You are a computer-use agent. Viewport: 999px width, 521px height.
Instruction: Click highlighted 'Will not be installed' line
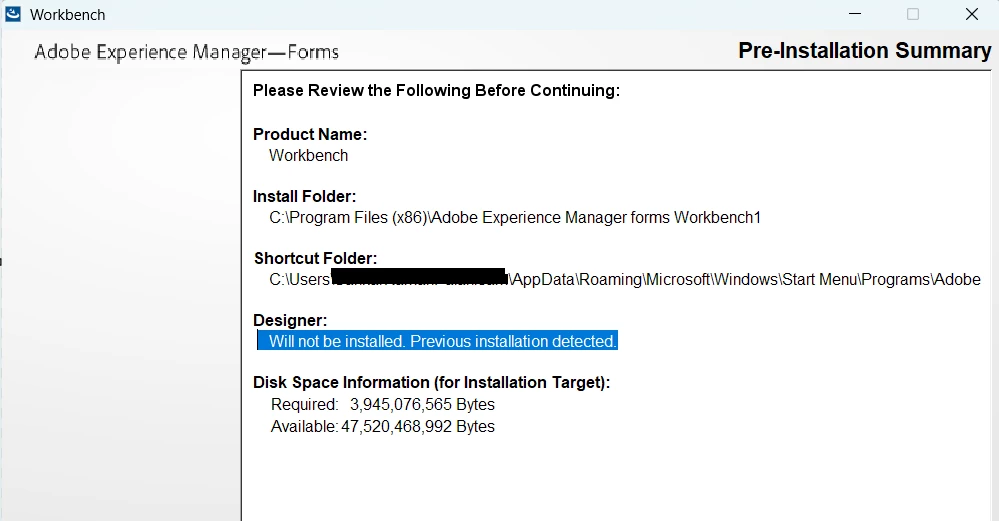tap(438, 341)
